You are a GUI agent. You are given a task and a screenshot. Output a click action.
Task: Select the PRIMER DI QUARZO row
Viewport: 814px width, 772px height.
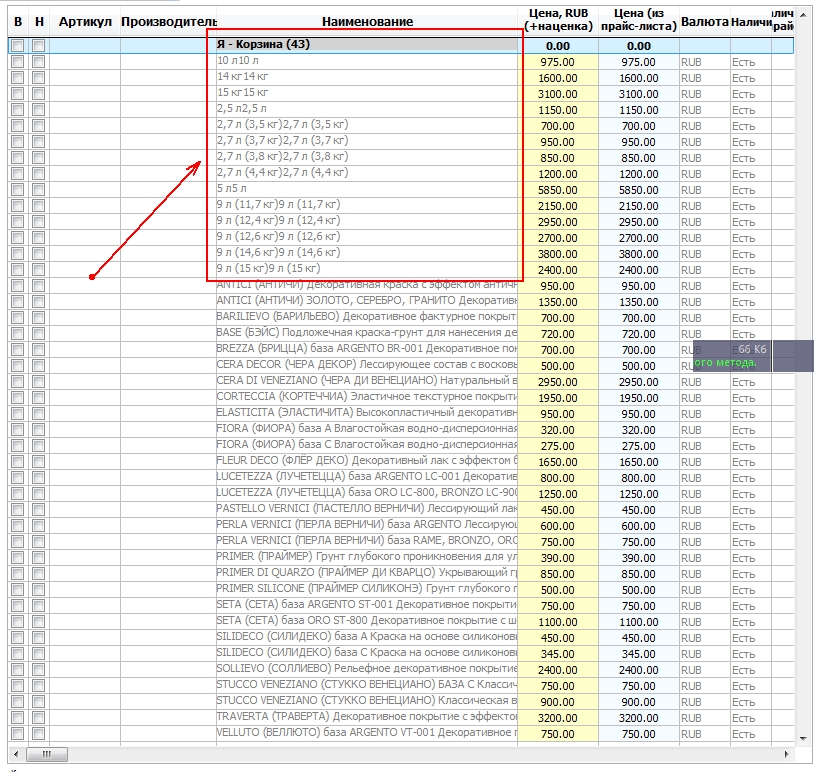[x=401, y=574]
